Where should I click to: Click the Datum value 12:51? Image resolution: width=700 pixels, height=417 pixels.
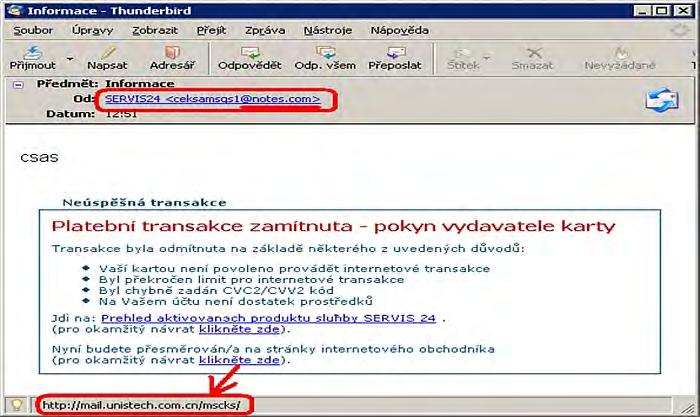click(121, 114)
